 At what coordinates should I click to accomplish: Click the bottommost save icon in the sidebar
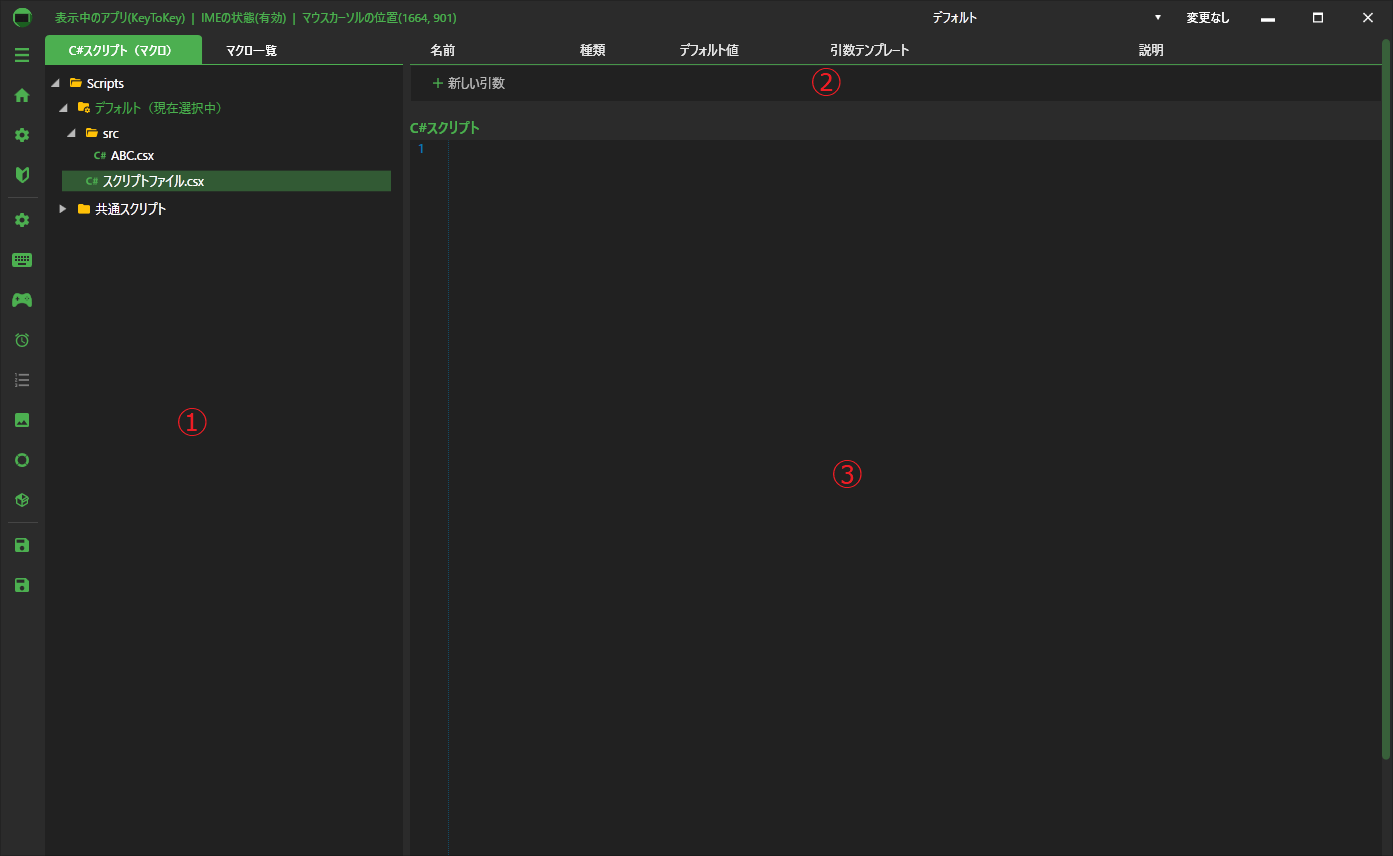pyautogui.click(x=22, y=585)
